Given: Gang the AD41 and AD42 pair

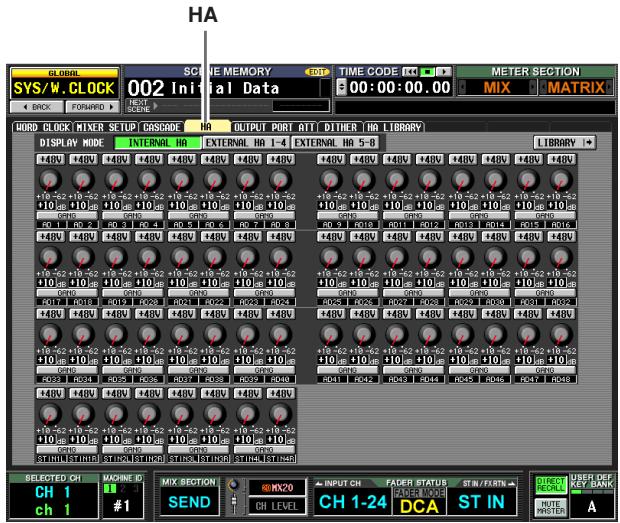Looking at the screenshot, I should coord(348,370).
